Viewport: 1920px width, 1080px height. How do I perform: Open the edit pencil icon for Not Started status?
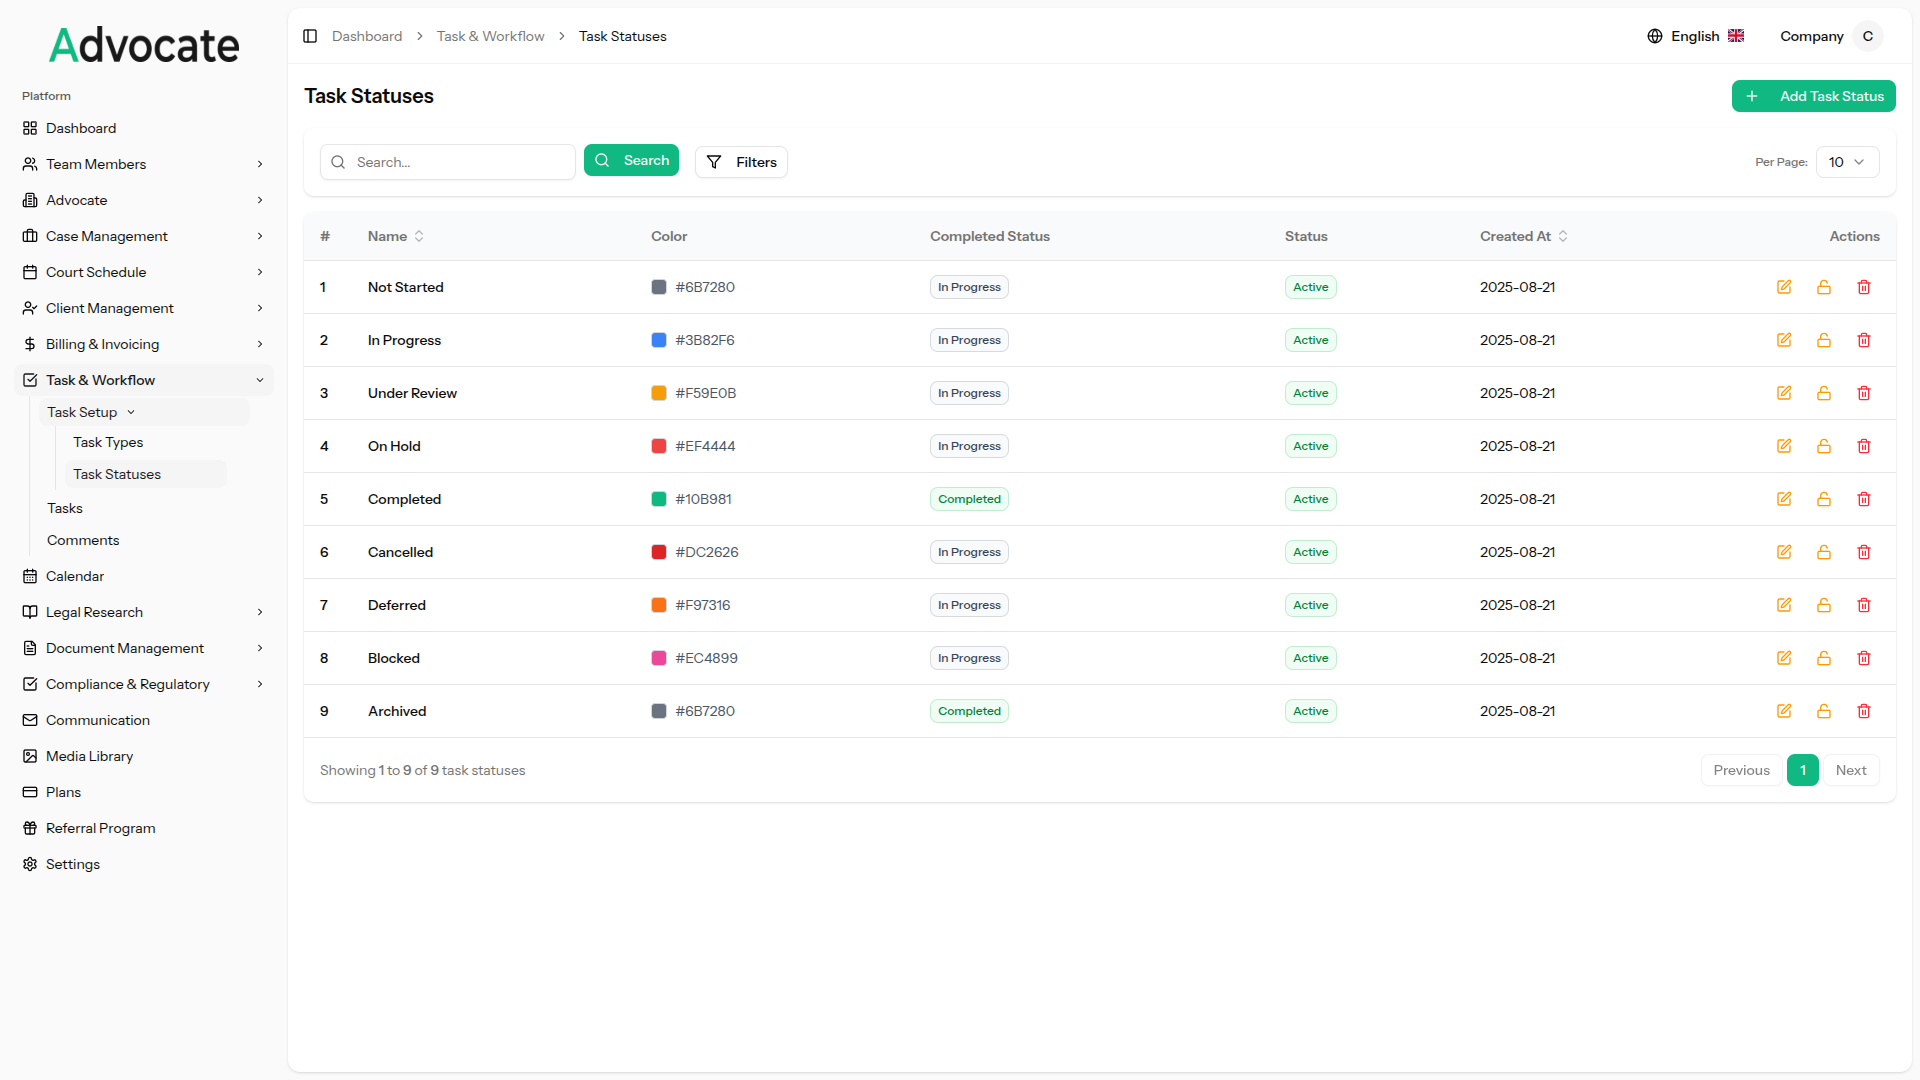(1784, 287)
